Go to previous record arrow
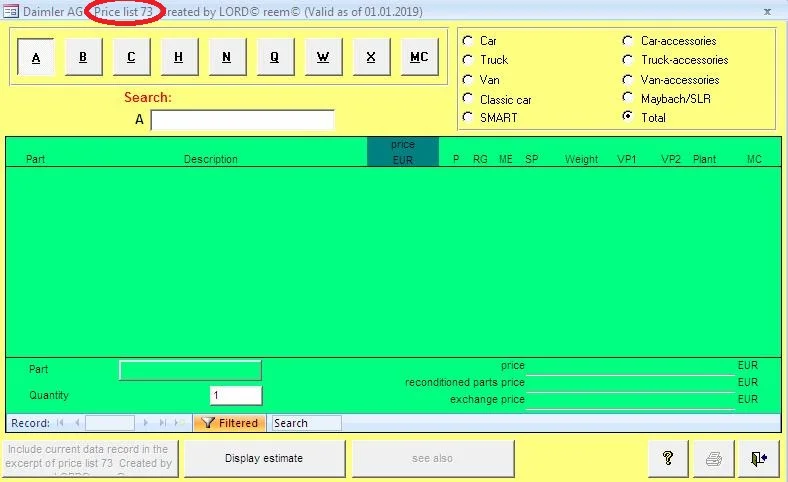788x482 pixels. pyautogui.click(x=77, y=423)
